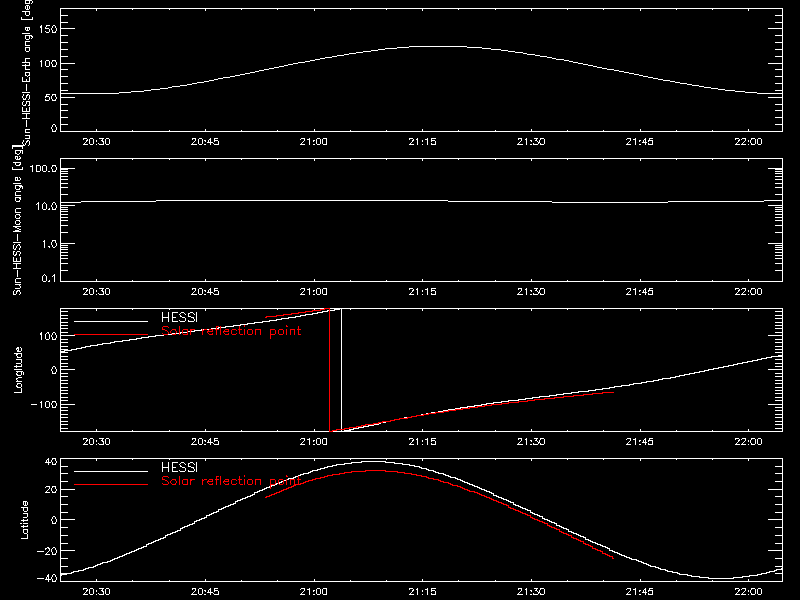Click 21:00 time label under Moon angle plot

pyautogui.click(x=314, y=292)
